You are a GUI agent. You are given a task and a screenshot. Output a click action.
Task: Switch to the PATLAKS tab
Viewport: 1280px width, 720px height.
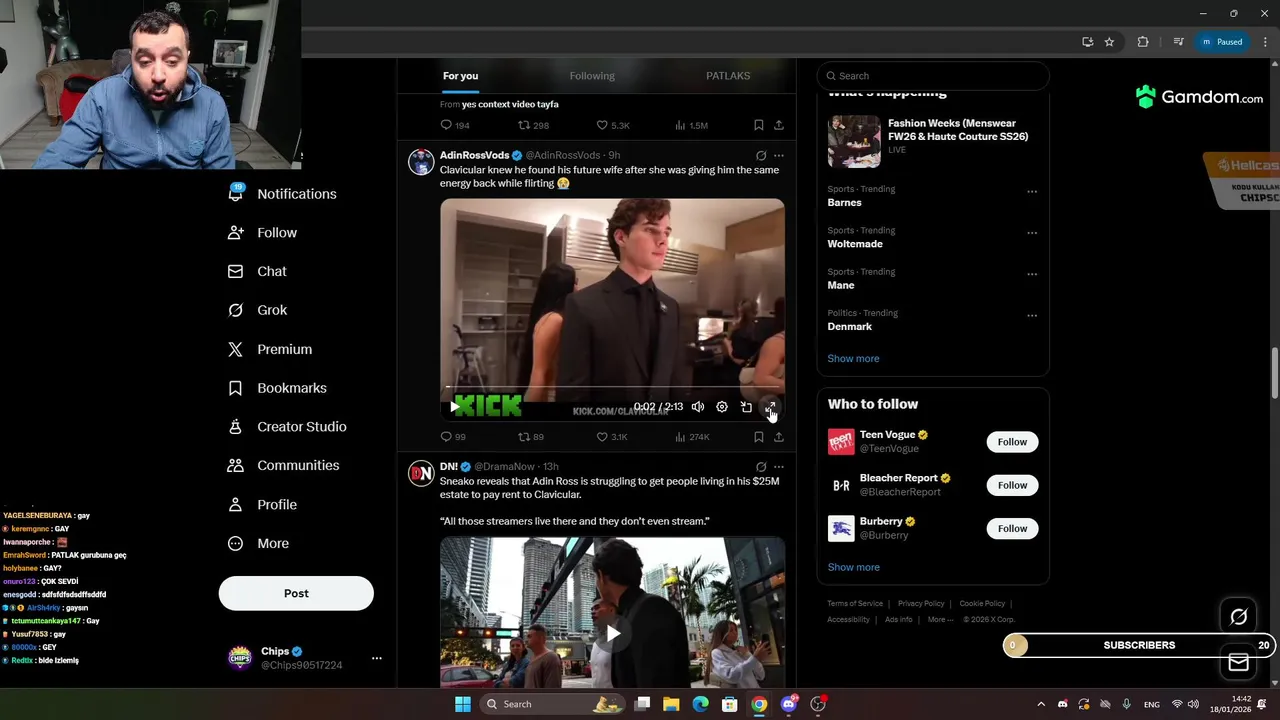(728, 76)
